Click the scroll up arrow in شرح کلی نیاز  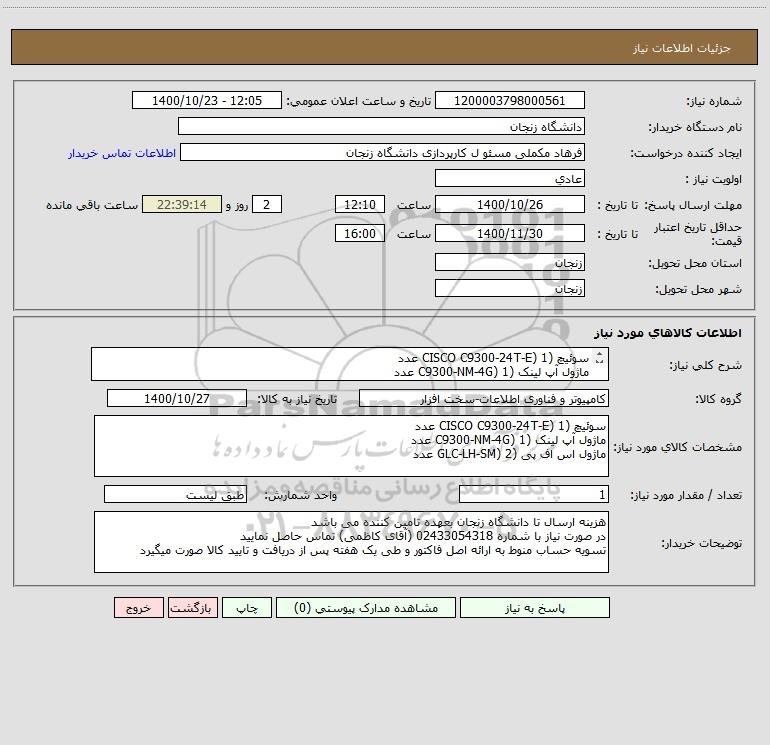(x=599, y=354)
